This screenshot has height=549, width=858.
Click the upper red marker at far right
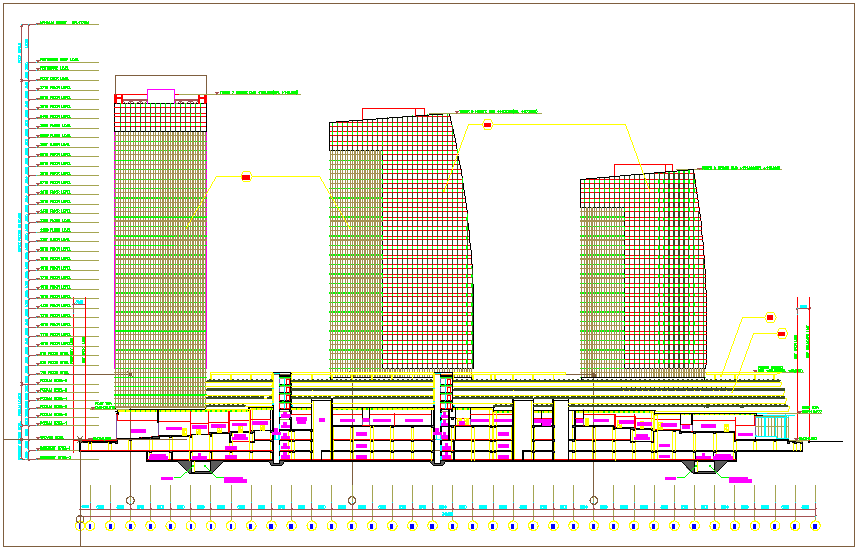tap(770, 317)
